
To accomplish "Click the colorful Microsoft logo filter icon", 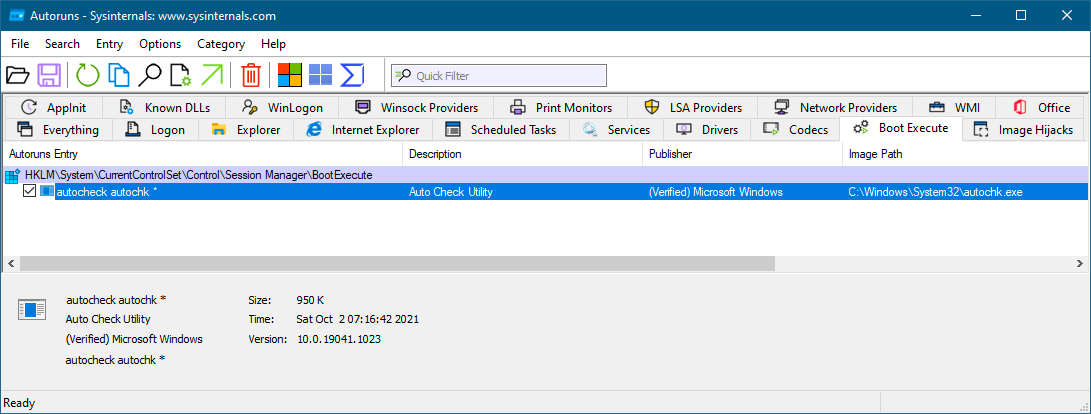I will [x=290, y=75].
